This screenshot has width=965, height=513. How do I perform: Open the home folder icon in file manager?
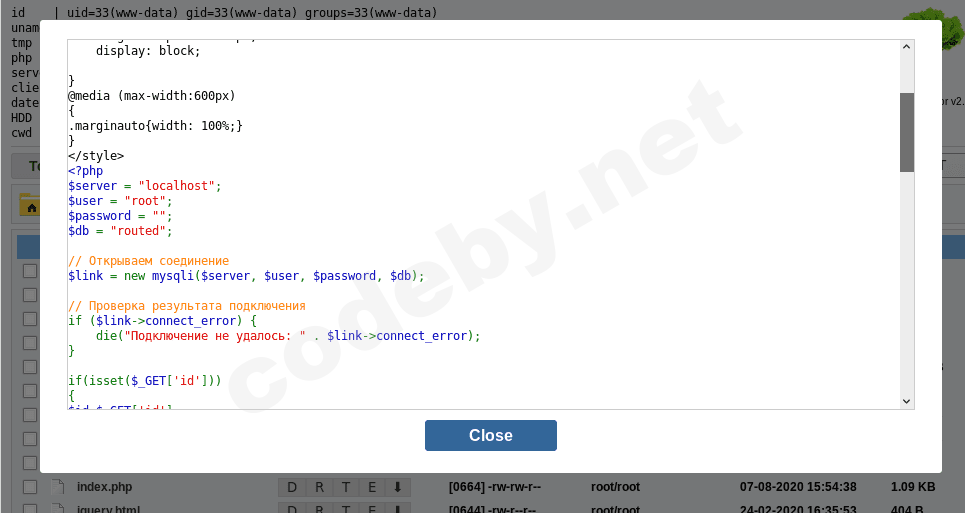pos(30,205)
